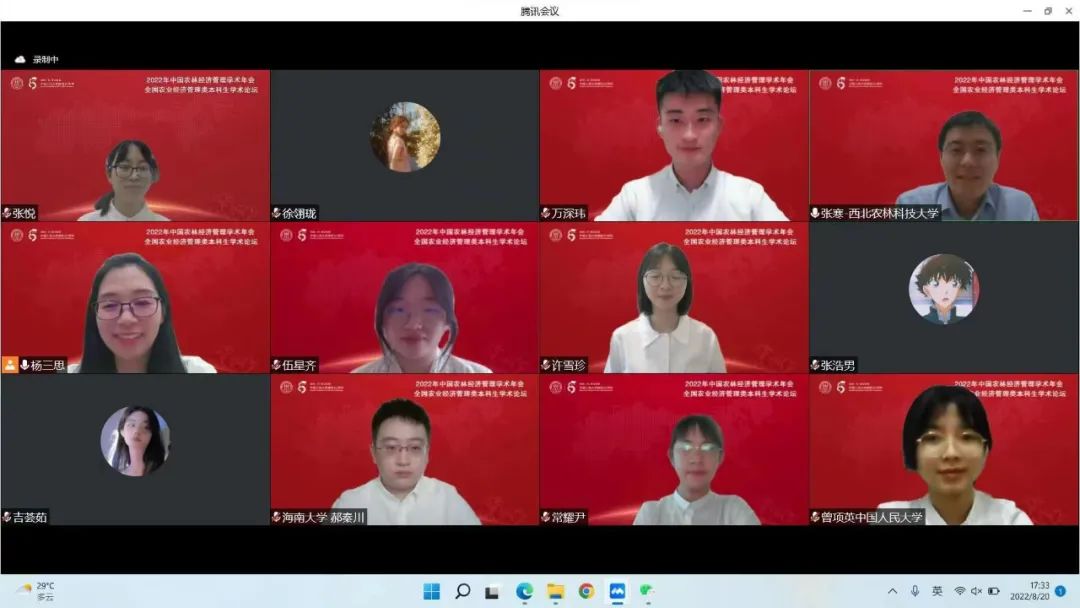Click the host badge icon beside 杨三思
The width and height of the screenshot is (1080, 608).
[10, 365]
